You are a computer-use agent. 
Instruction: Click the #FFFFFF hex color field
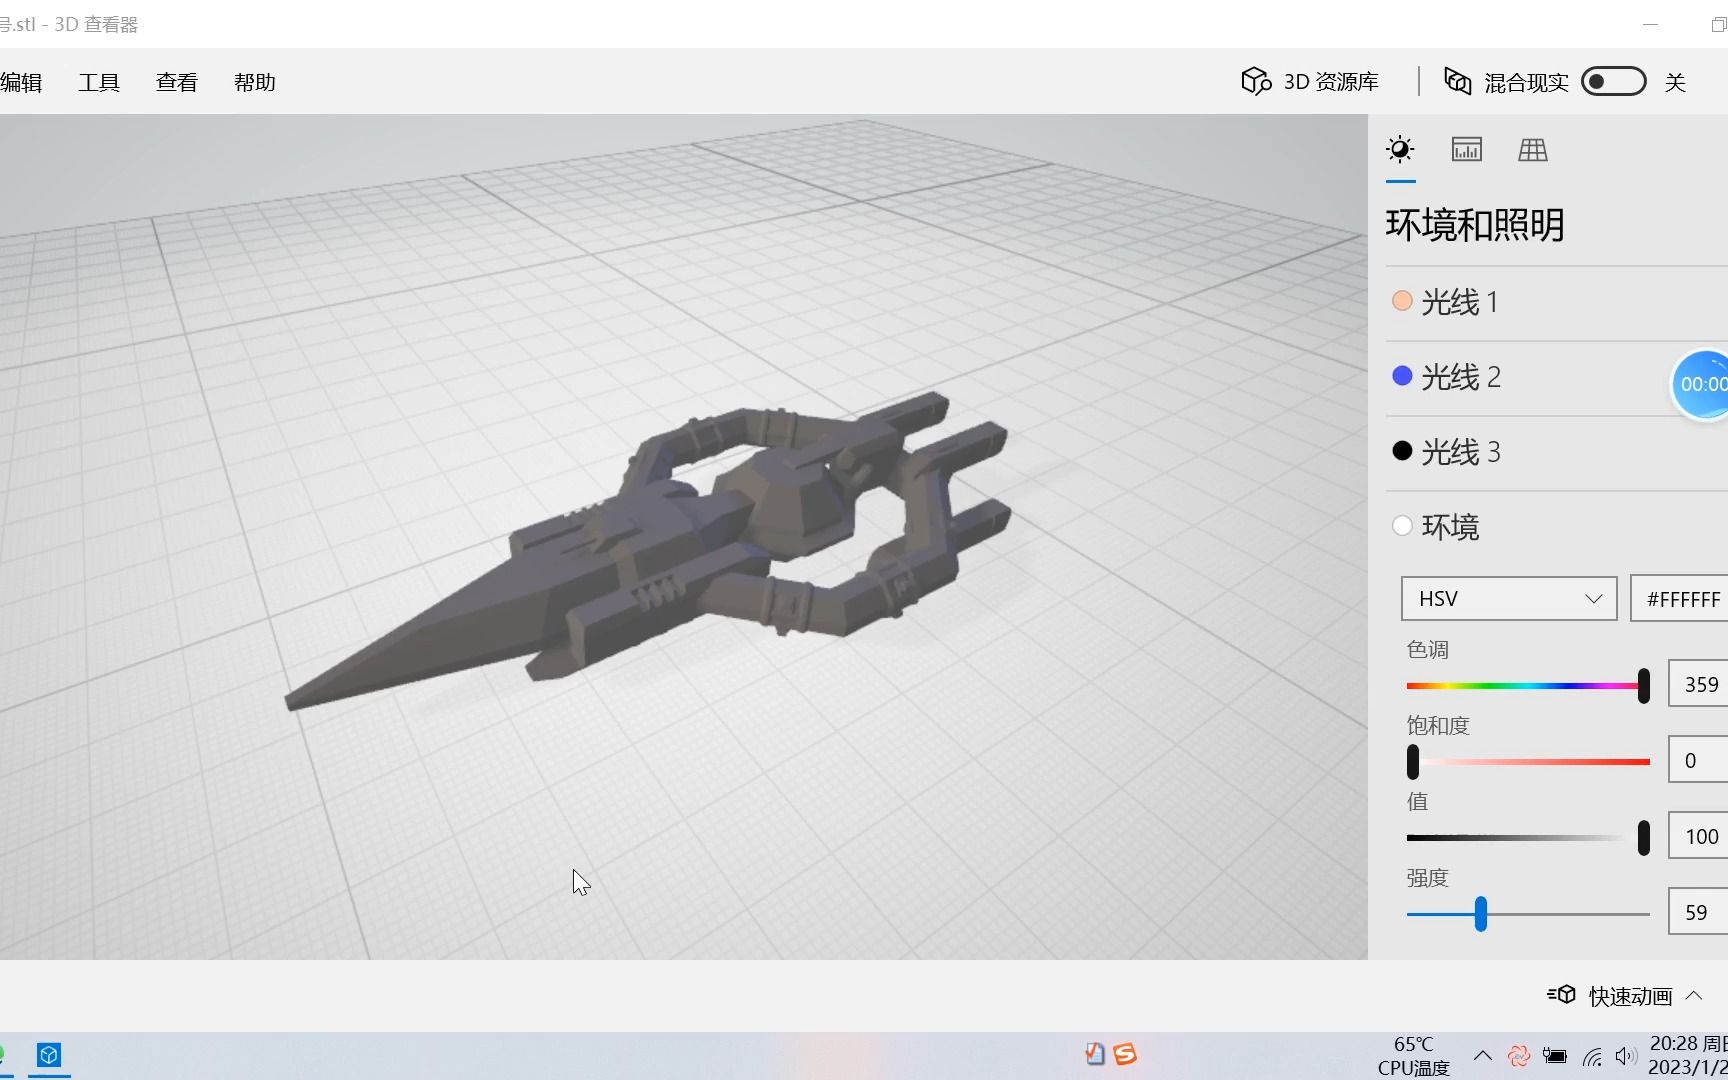point(1679,599)
